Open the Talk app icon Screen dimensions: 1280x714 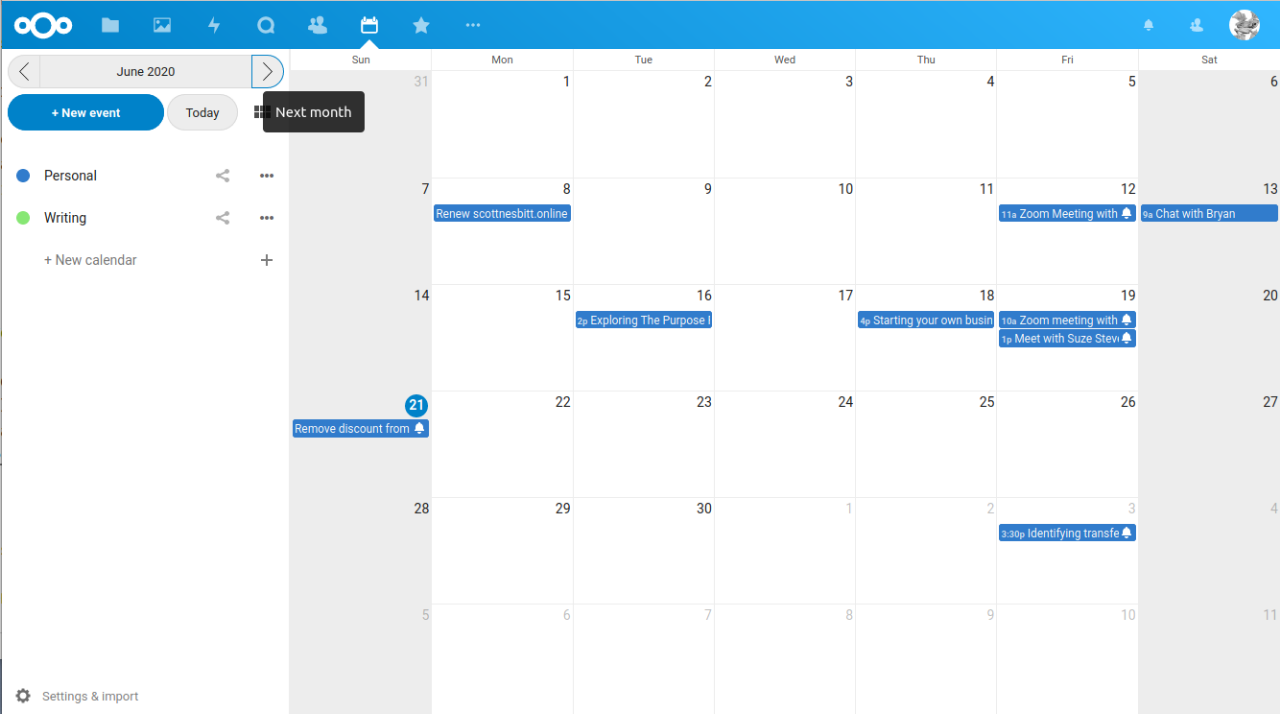pyautogui.click(x=266, y=25)
